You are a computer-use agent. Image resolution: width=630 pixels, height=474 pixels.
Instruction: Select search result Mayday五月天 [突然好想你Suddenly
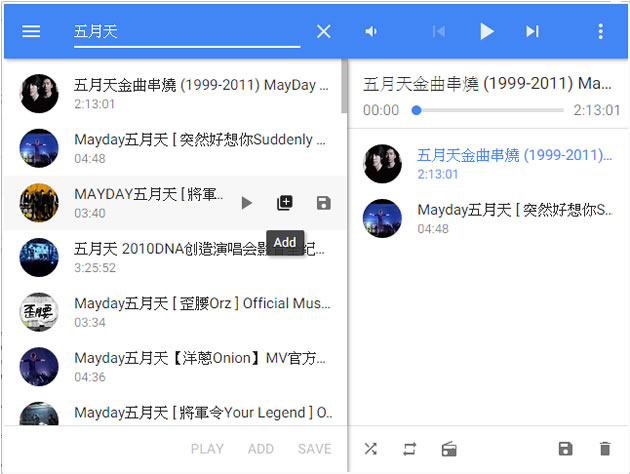coord(175,148)
